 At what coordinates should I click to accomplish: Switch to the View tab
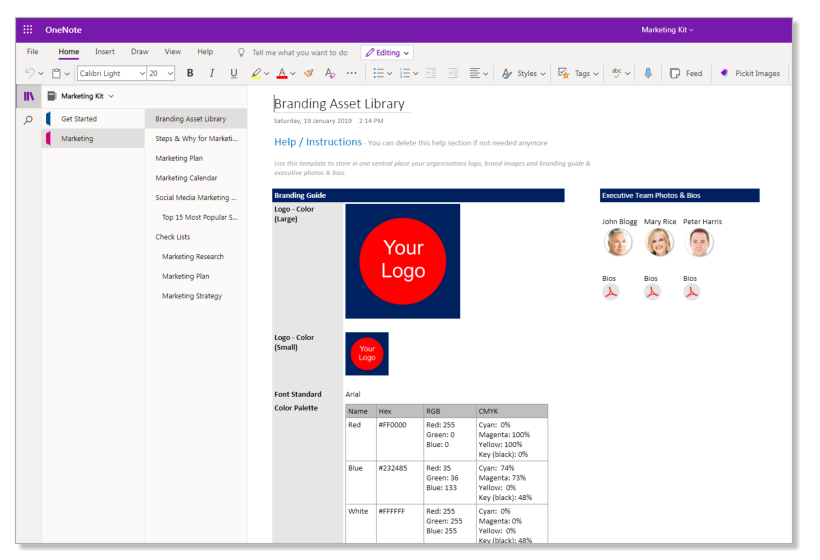[173, 52]
